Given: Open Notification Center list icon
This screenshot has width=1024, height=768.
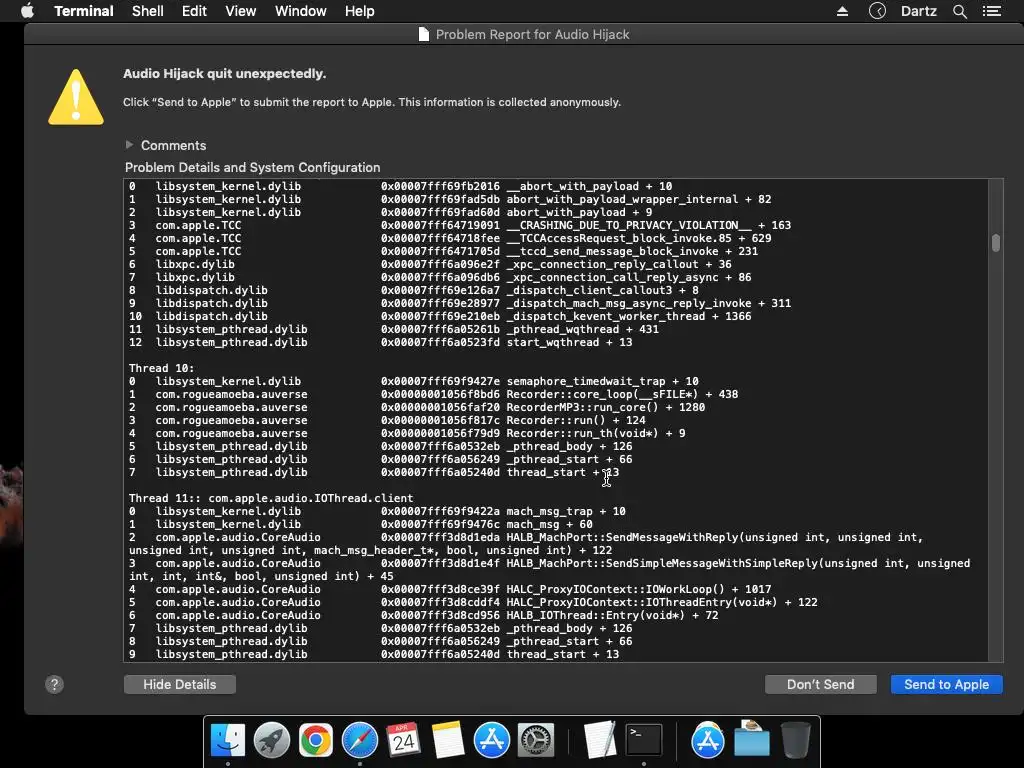Looking at the screenshot, I should click(992, 11).
